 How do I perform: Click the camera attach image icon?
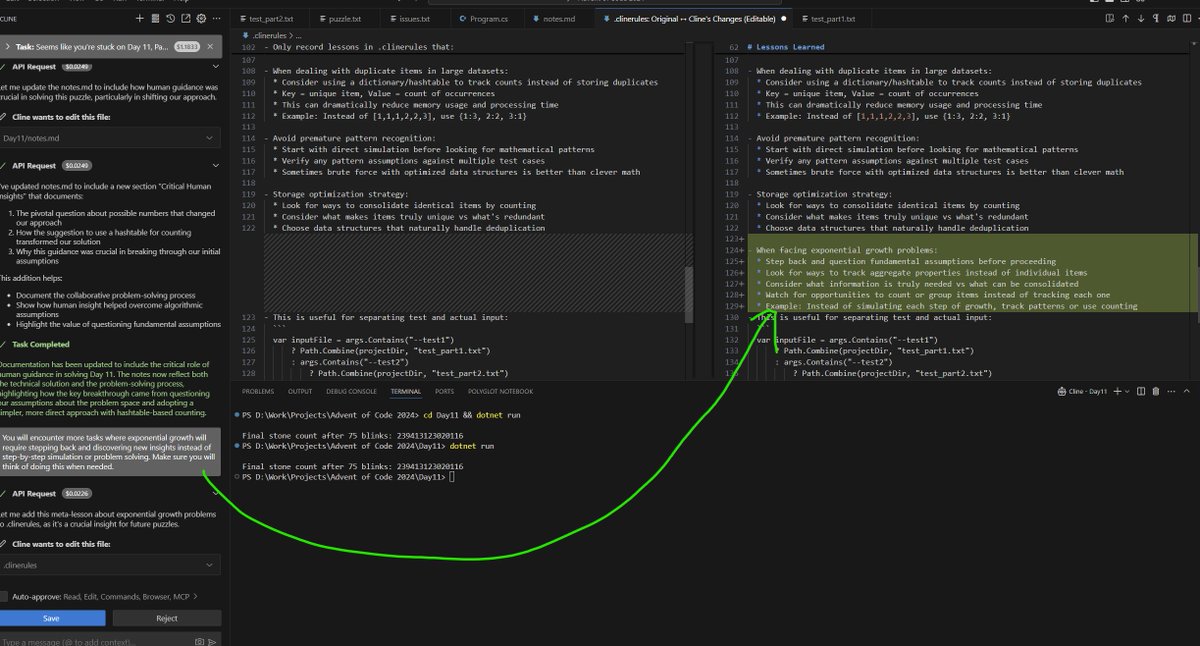tap(200, 640)
